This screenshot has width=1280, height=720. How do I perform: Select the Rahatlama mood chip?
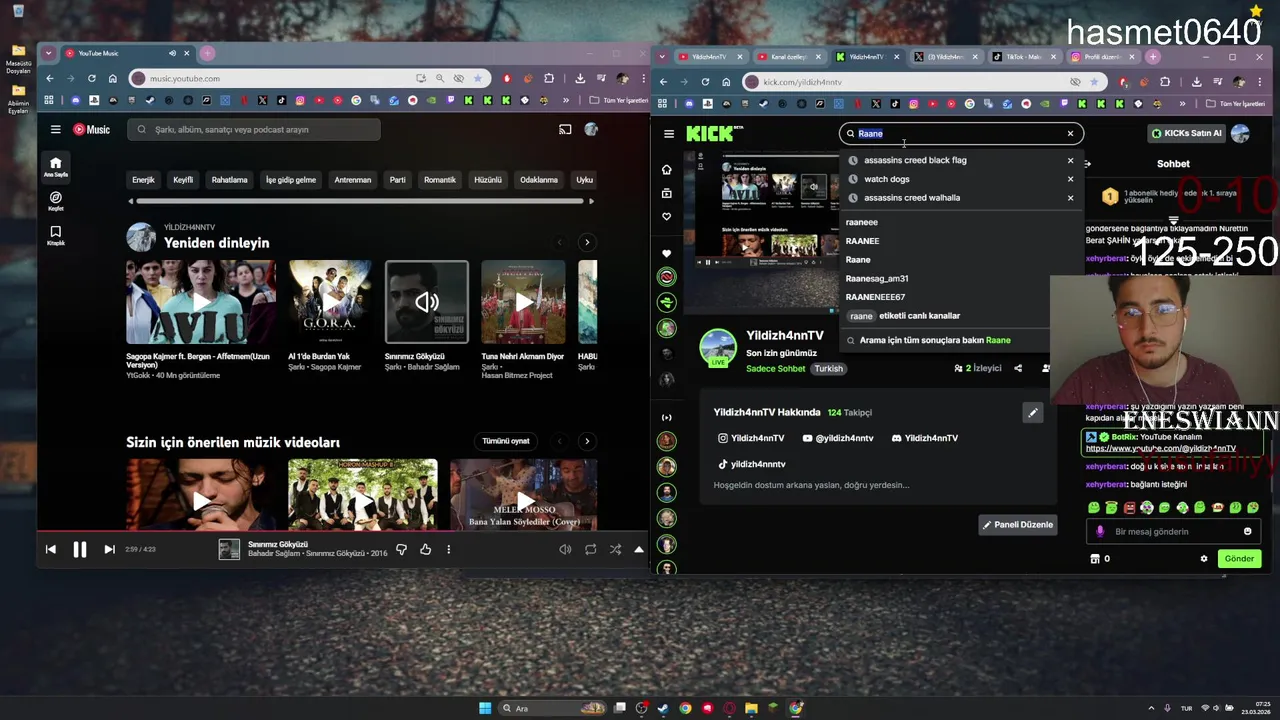pyautogui.click(x=229, y=180)
